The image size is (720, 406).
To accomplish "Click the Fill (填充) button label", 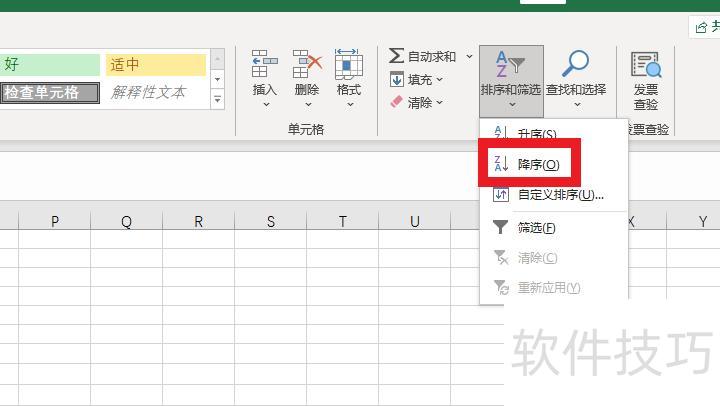I will (420, 80).
